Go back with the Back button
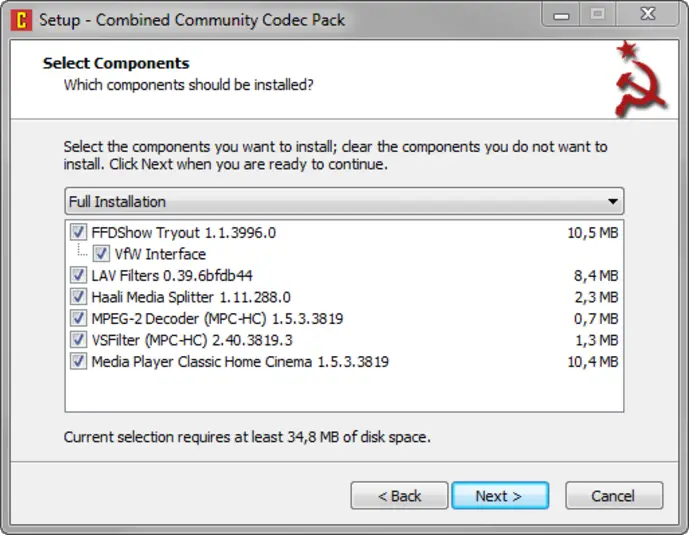The height and width of the screenshot is (535, 689). 399,496
